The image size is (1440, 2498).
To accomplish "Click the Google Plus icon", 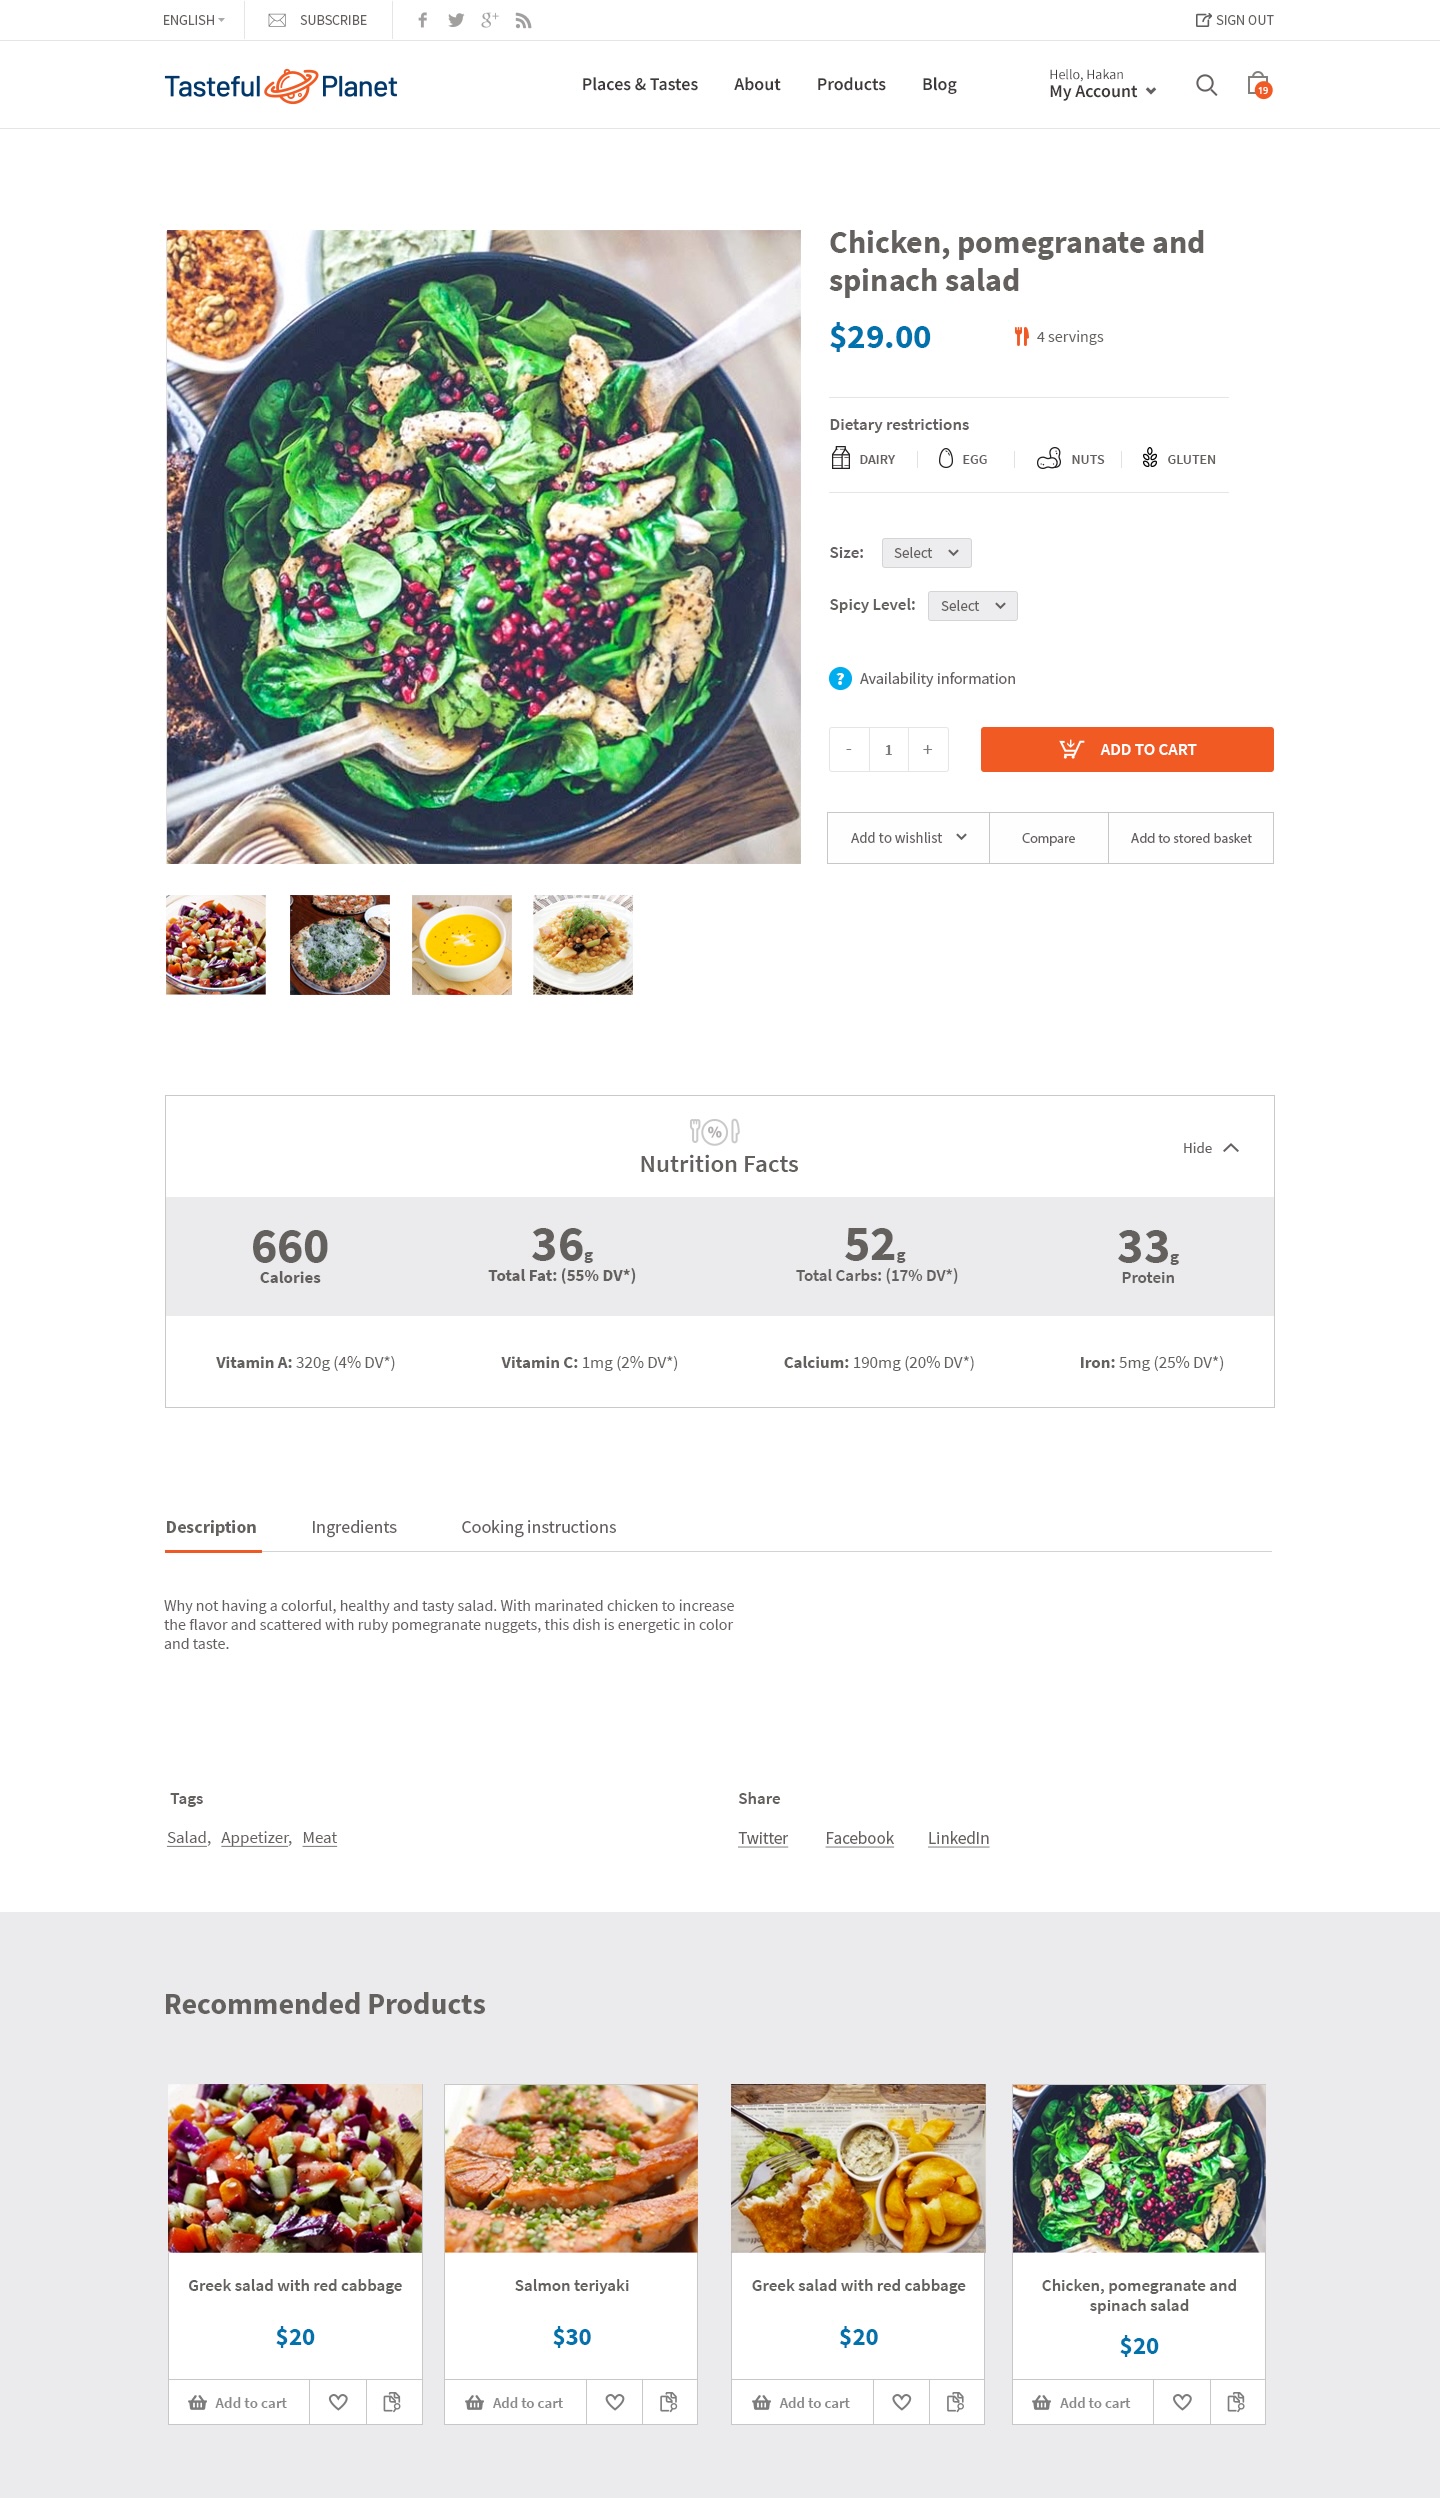I will [489, 20].
